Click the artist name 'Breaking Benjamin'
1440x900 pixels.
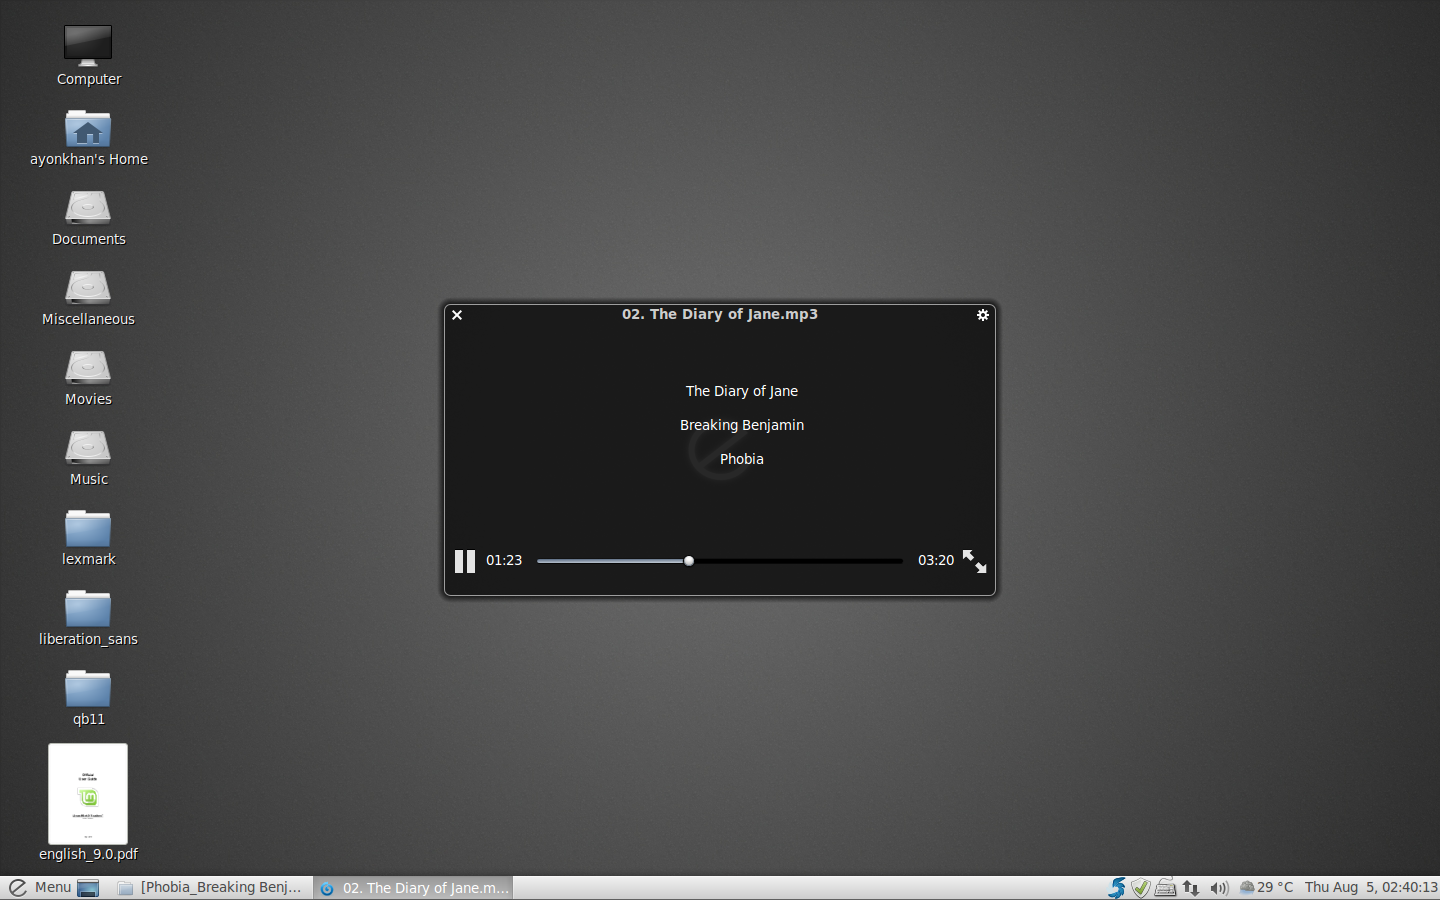[742, 425]
